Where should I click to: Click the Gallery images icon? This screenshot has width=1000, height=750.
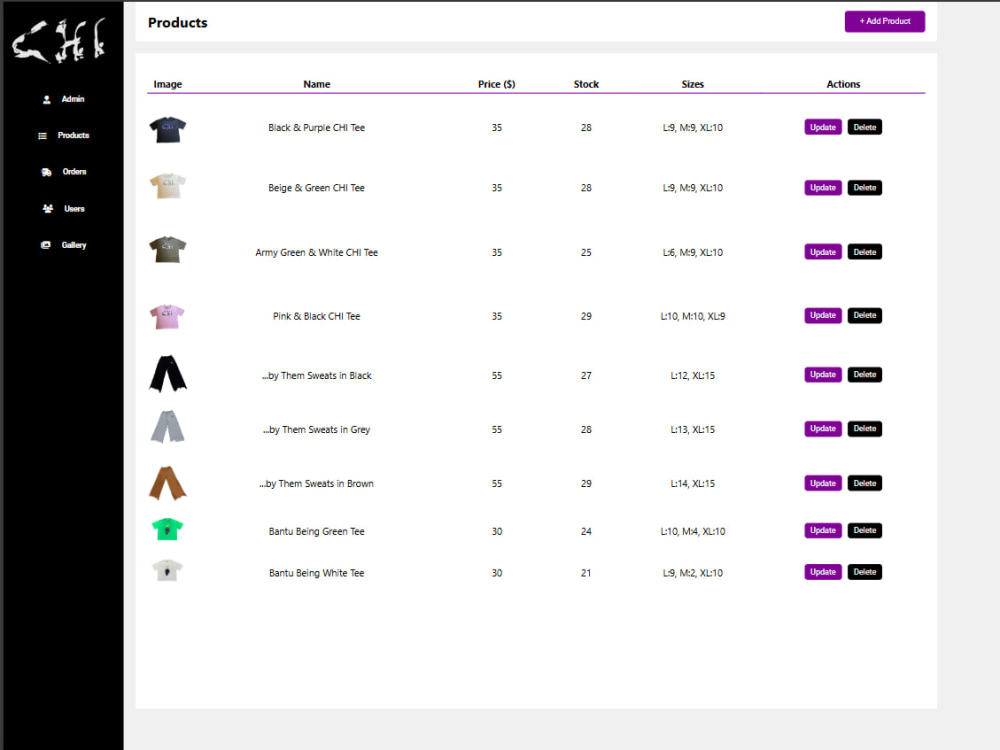[45, 245]
